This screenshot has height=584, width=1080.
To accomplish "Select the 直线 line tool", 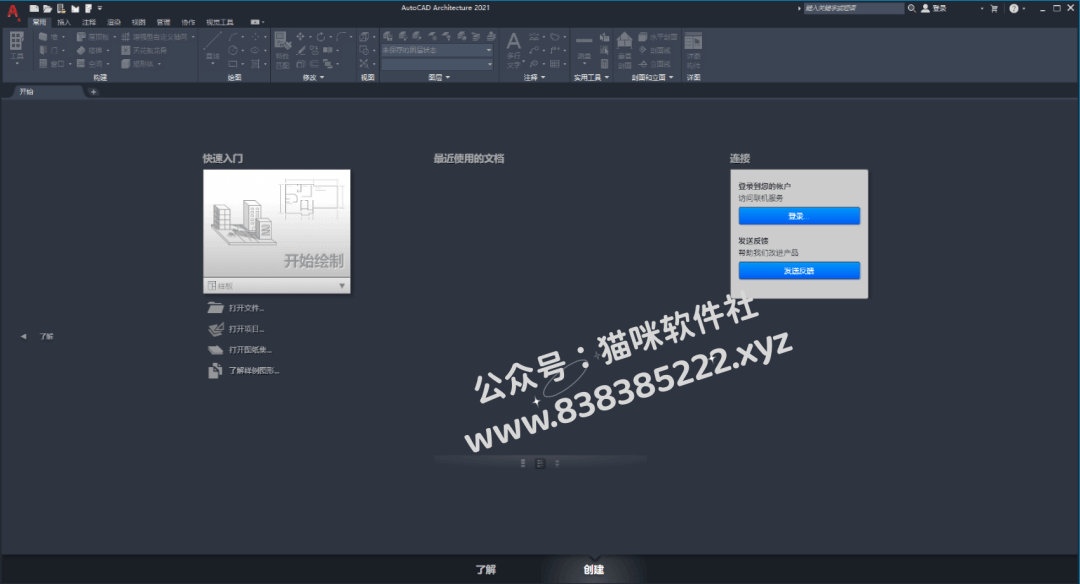I will [x=213, y=47].
